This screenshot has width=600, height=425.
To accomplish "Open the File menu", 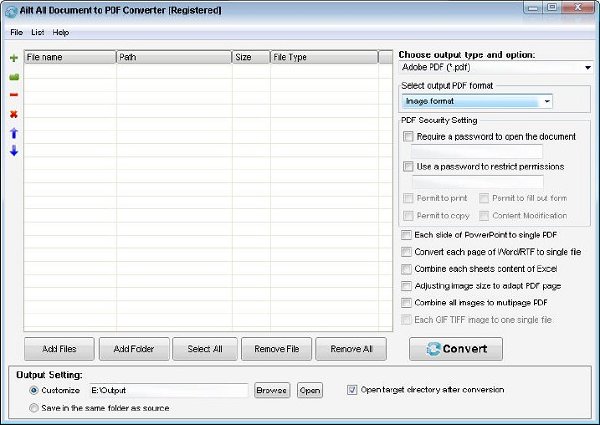I will pos(16,33).
